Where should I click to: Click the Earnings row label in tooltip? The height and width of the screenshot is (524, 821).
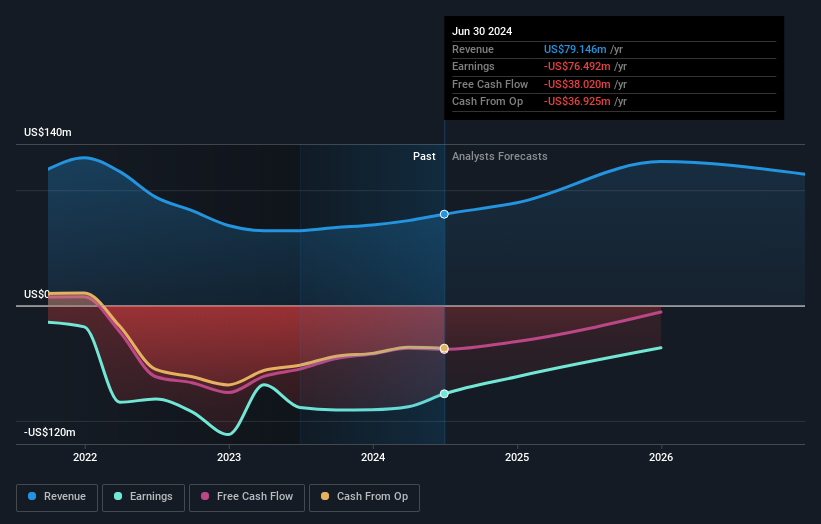pyautogui.click(x=473, y=66)
